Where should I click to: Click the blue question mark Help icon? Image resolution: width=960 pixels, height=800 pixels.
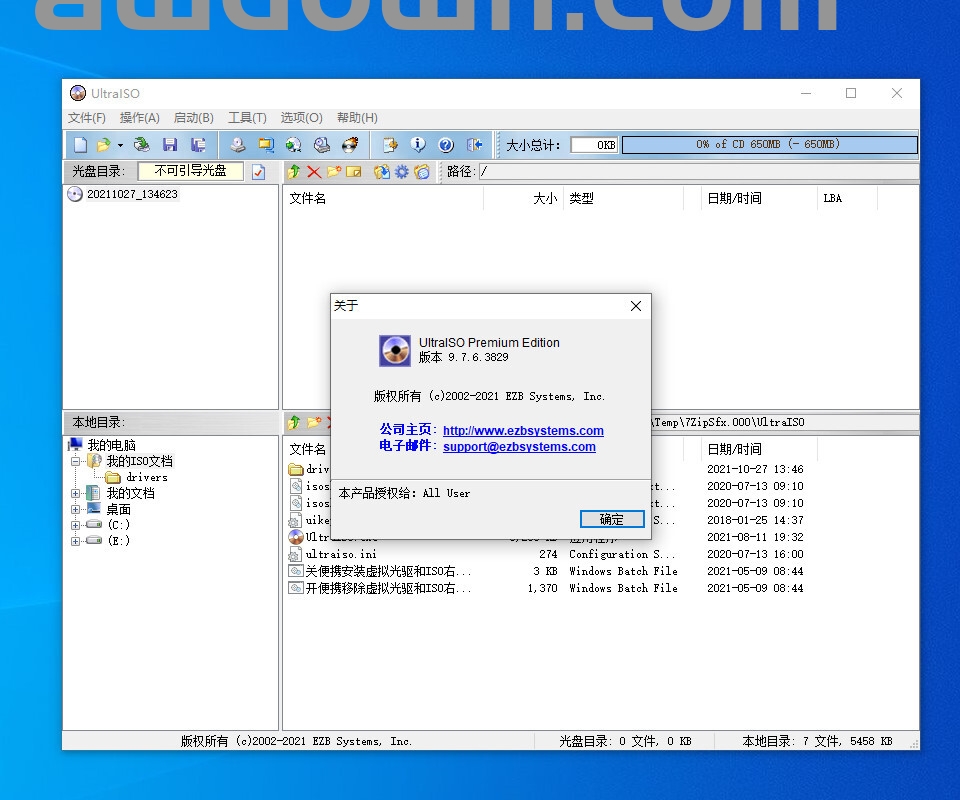click(x=446, y=145)
